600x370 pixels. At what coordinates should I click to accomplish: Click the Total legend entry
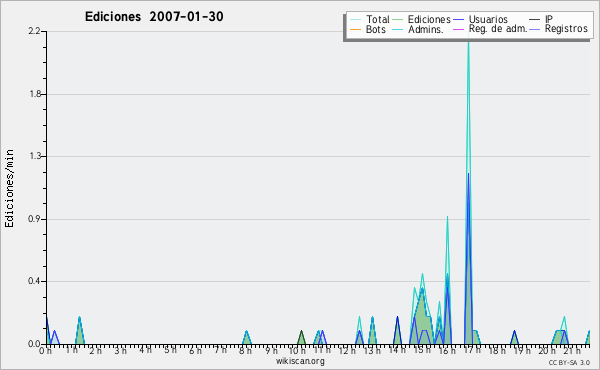point(370,19)
